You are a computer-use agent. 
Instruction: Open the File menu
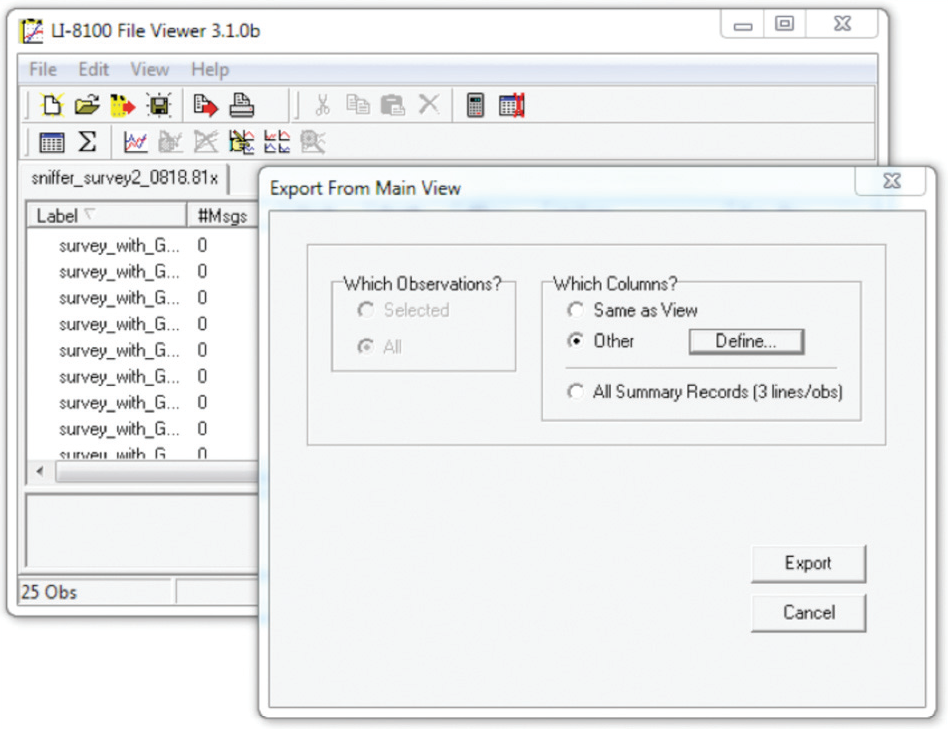(43, 70)
